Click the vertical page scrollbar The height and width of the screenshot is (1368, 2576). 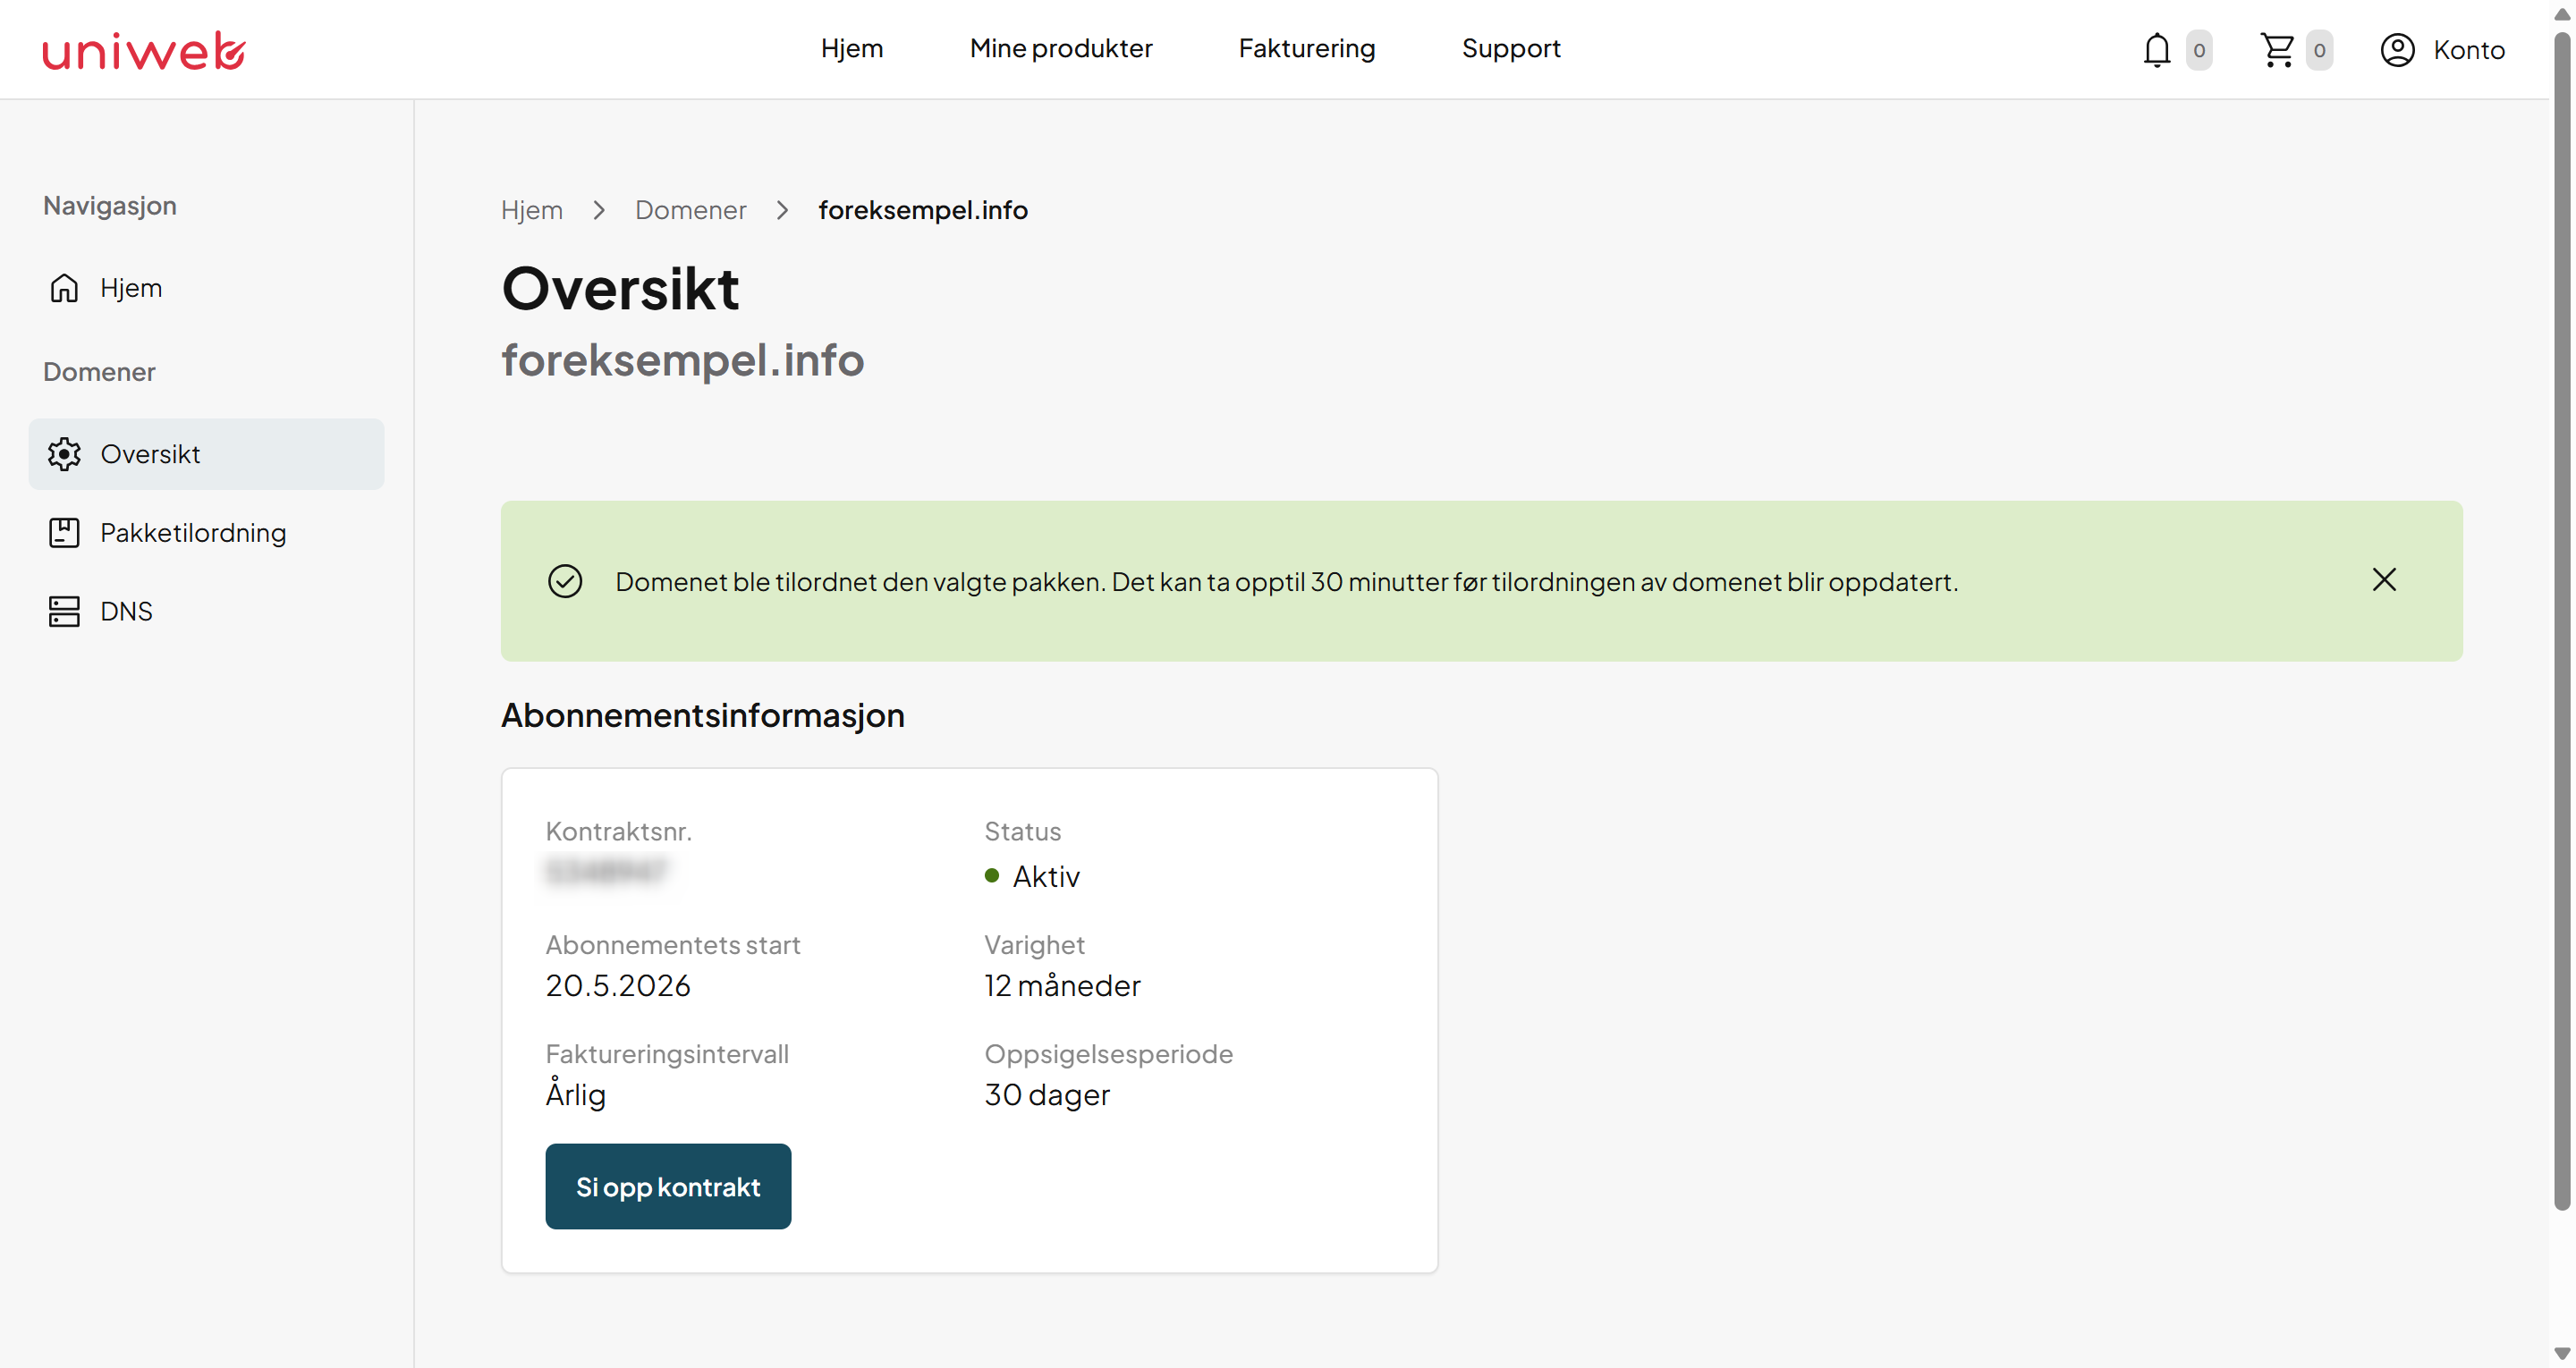pyautogui.click(x=2562, y=620)
